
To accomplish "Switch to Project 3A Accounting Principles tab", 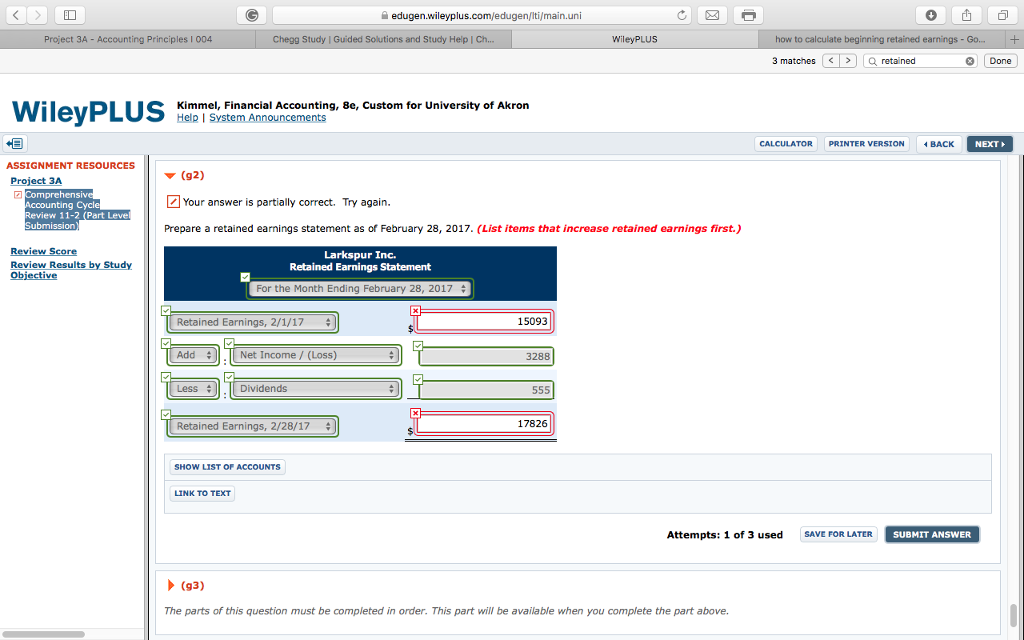I will click(x=128, y=39).
